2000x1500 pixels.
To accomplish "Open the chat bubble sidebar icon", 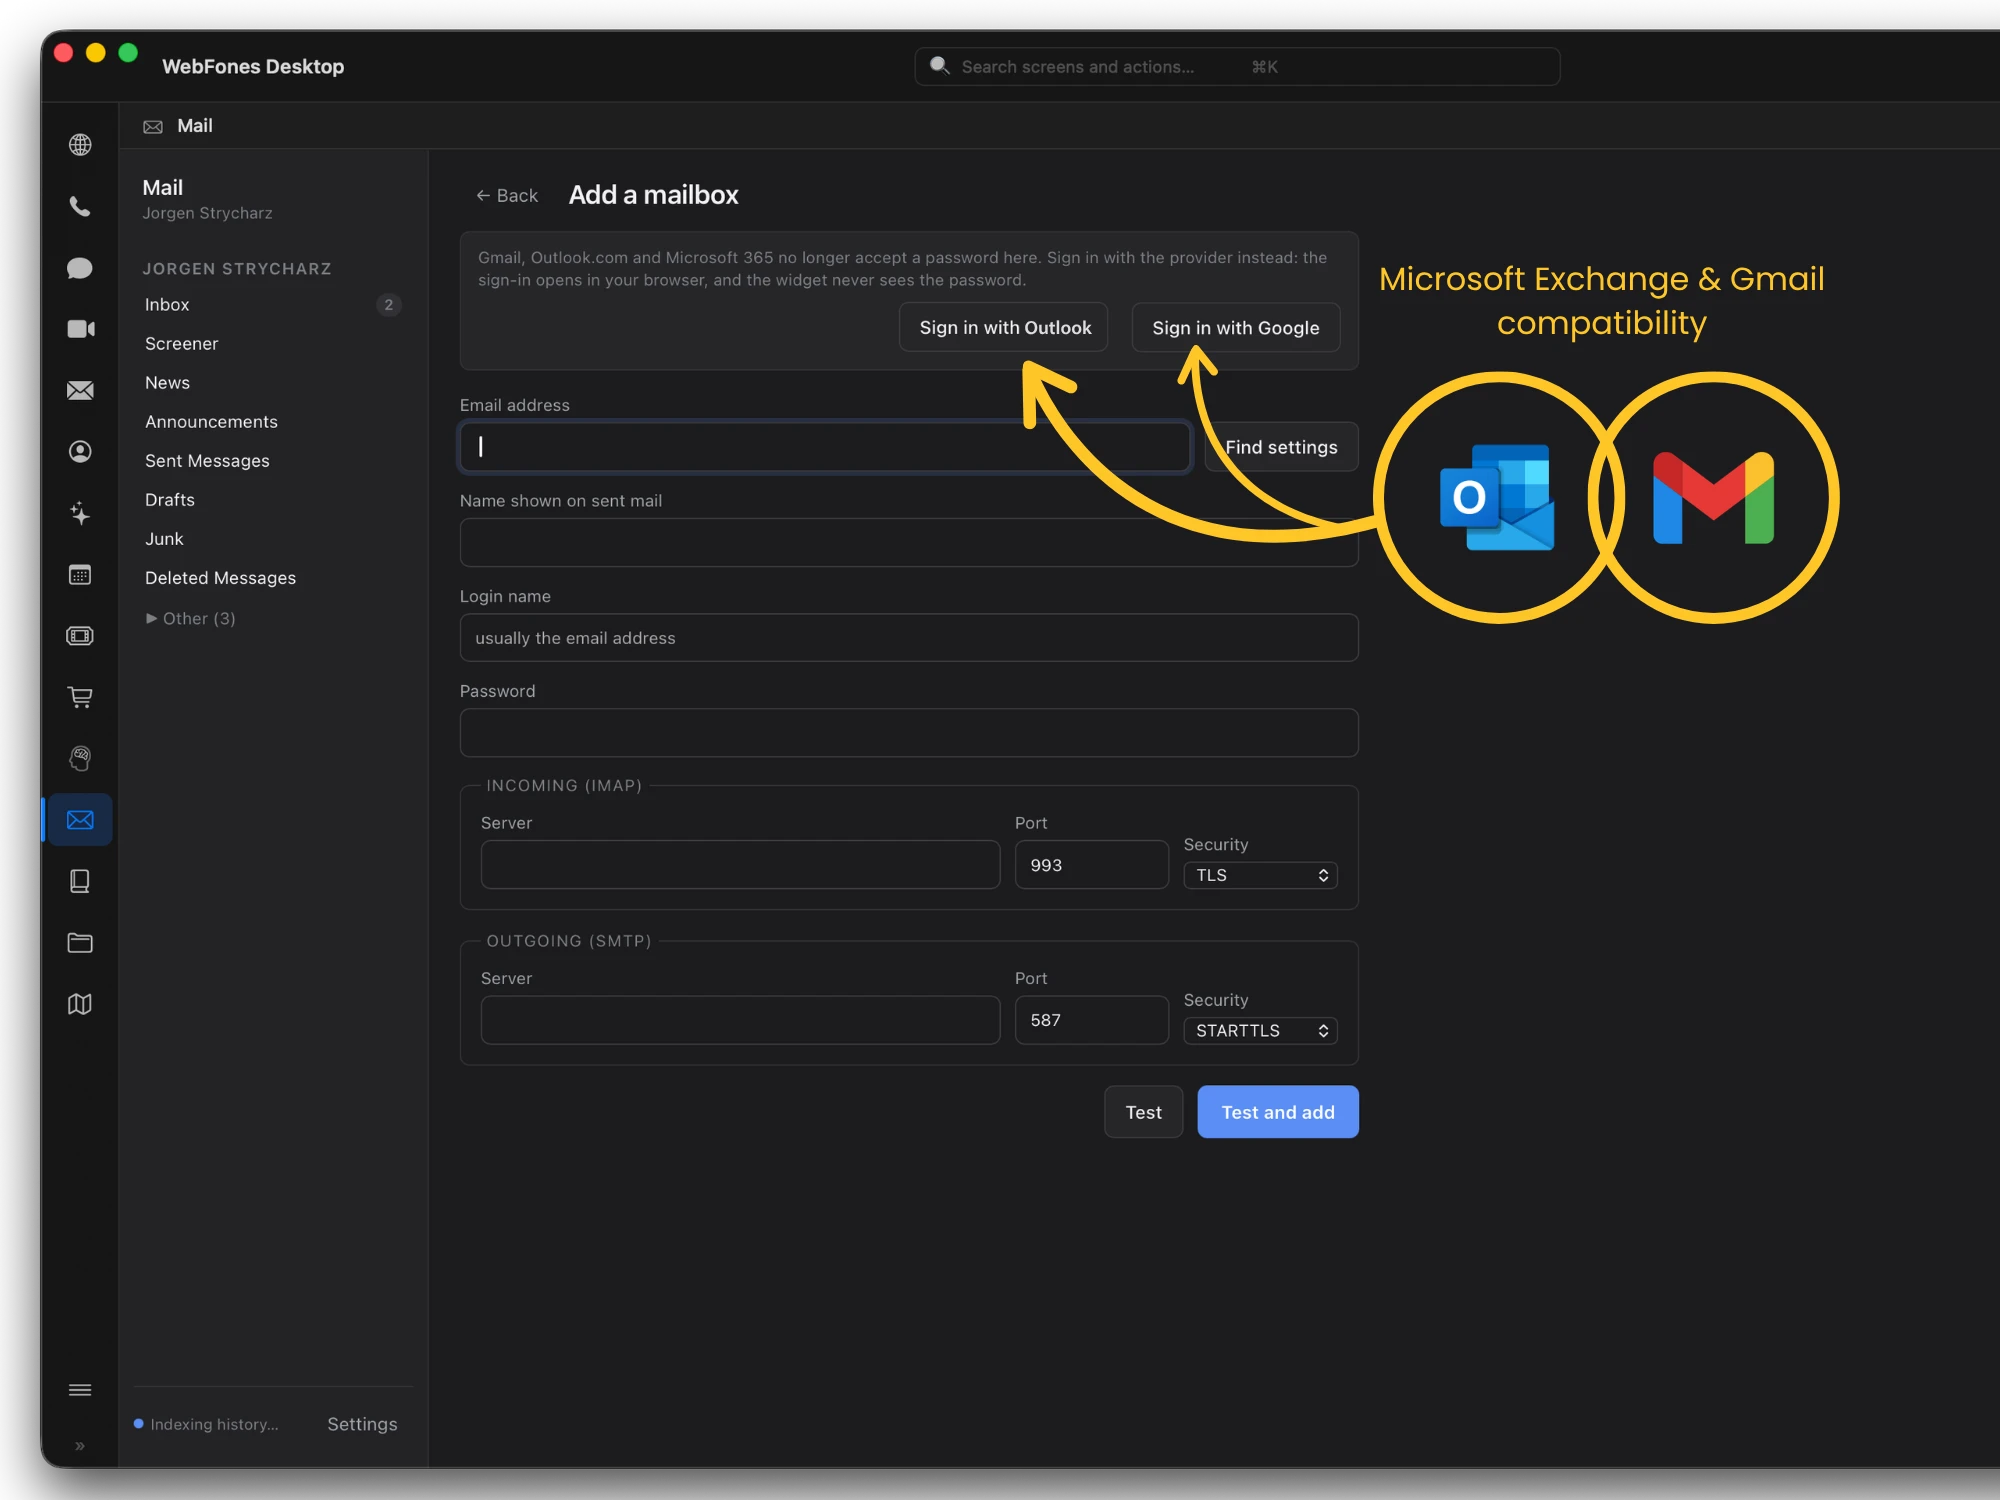I will coord(80,268).
